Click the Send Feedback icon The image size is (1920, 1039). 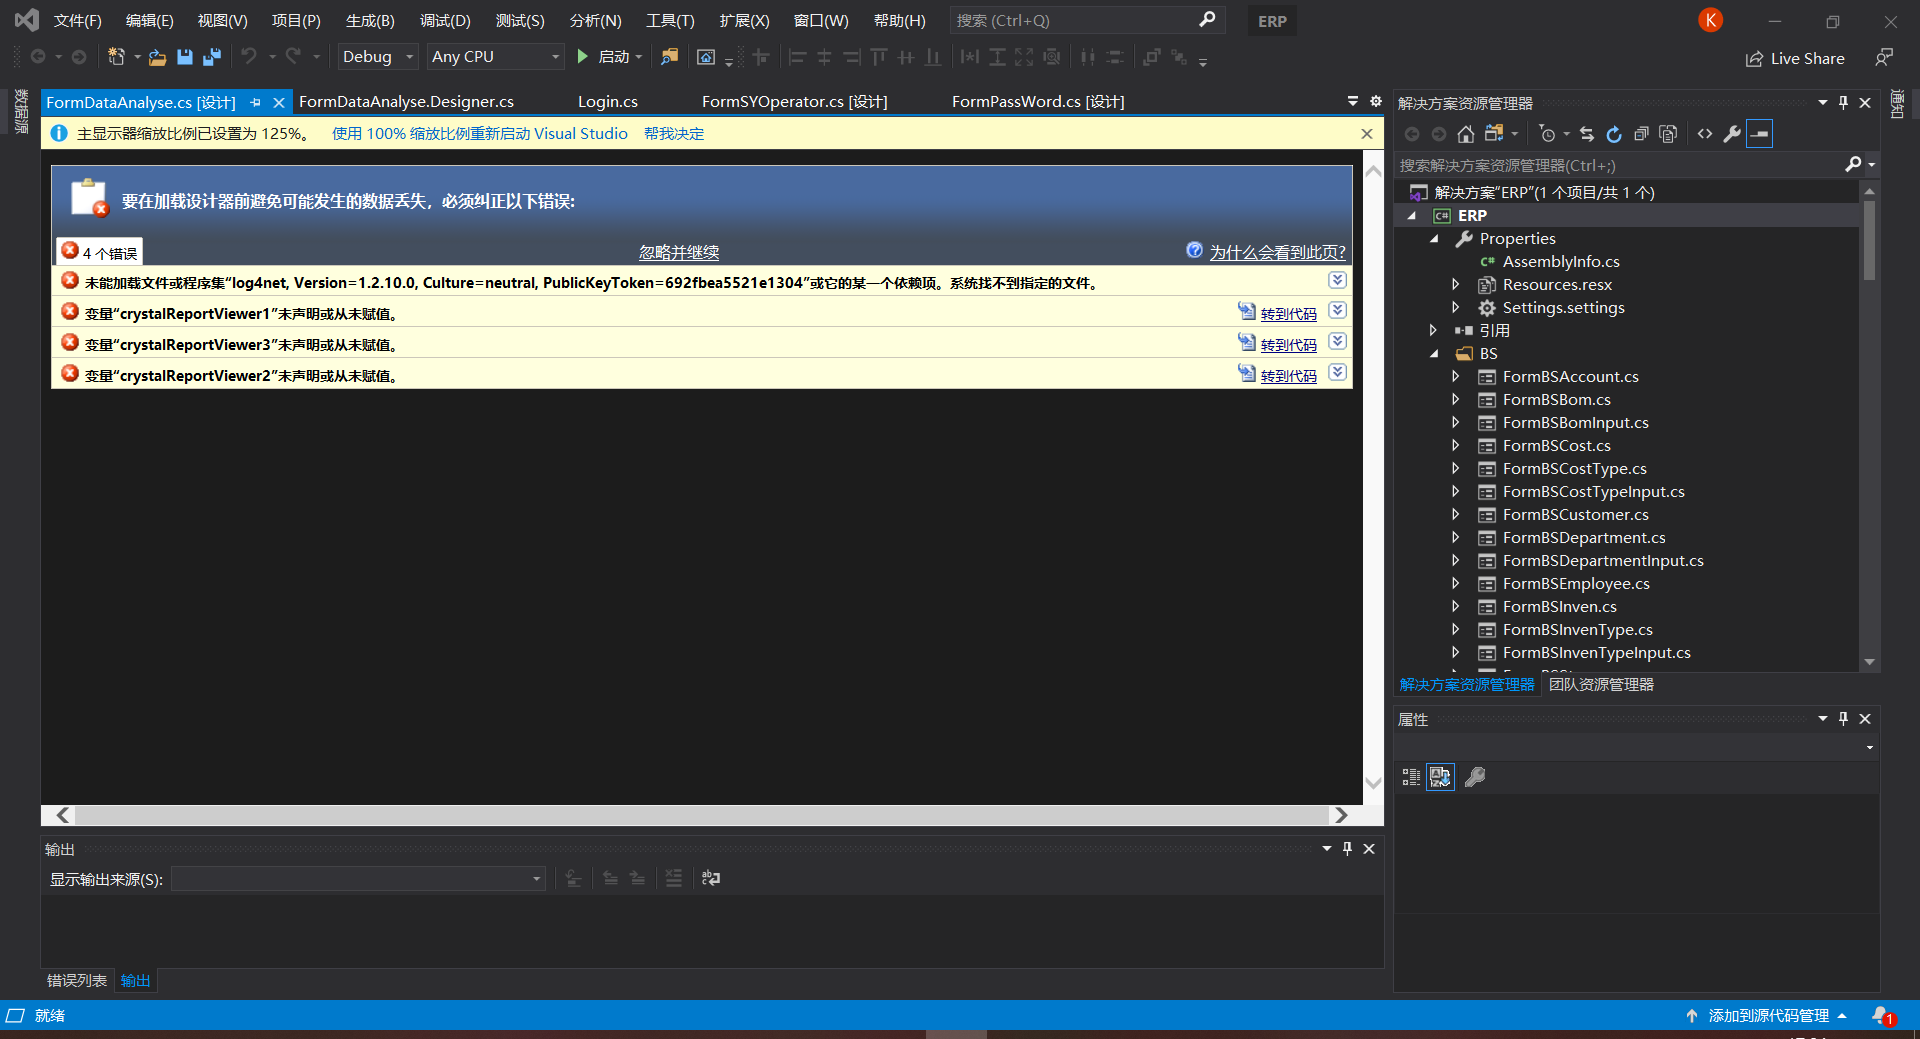tap(1884, 58)
